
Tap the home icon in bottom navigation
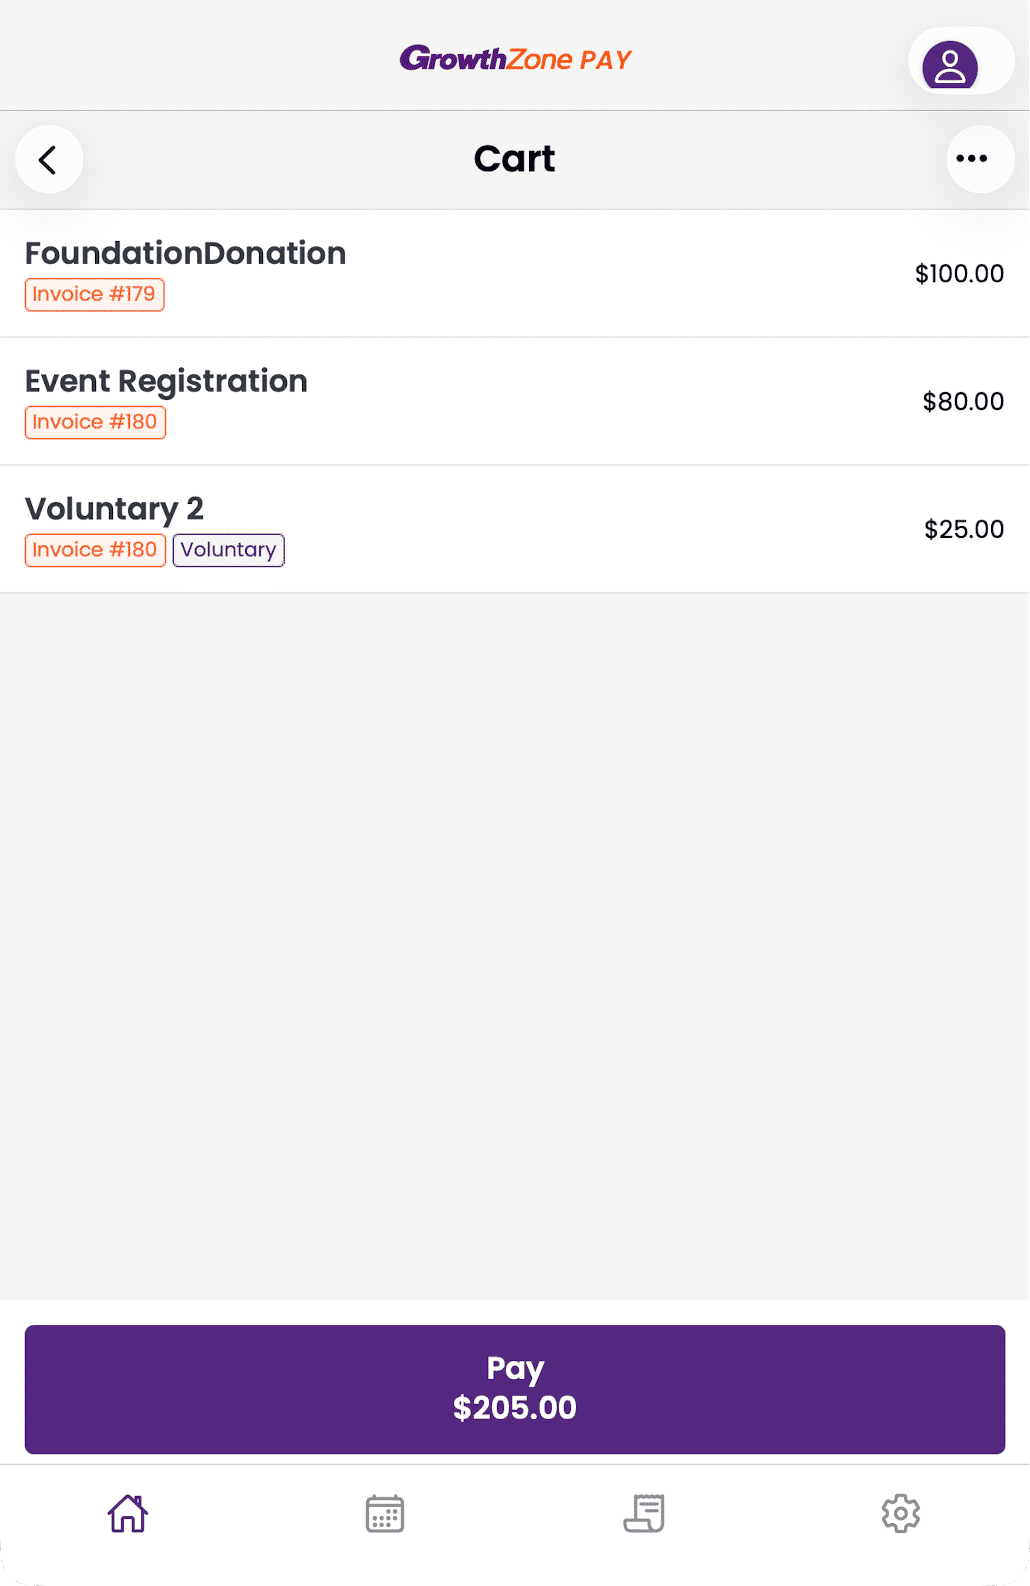pos(128,1513)
